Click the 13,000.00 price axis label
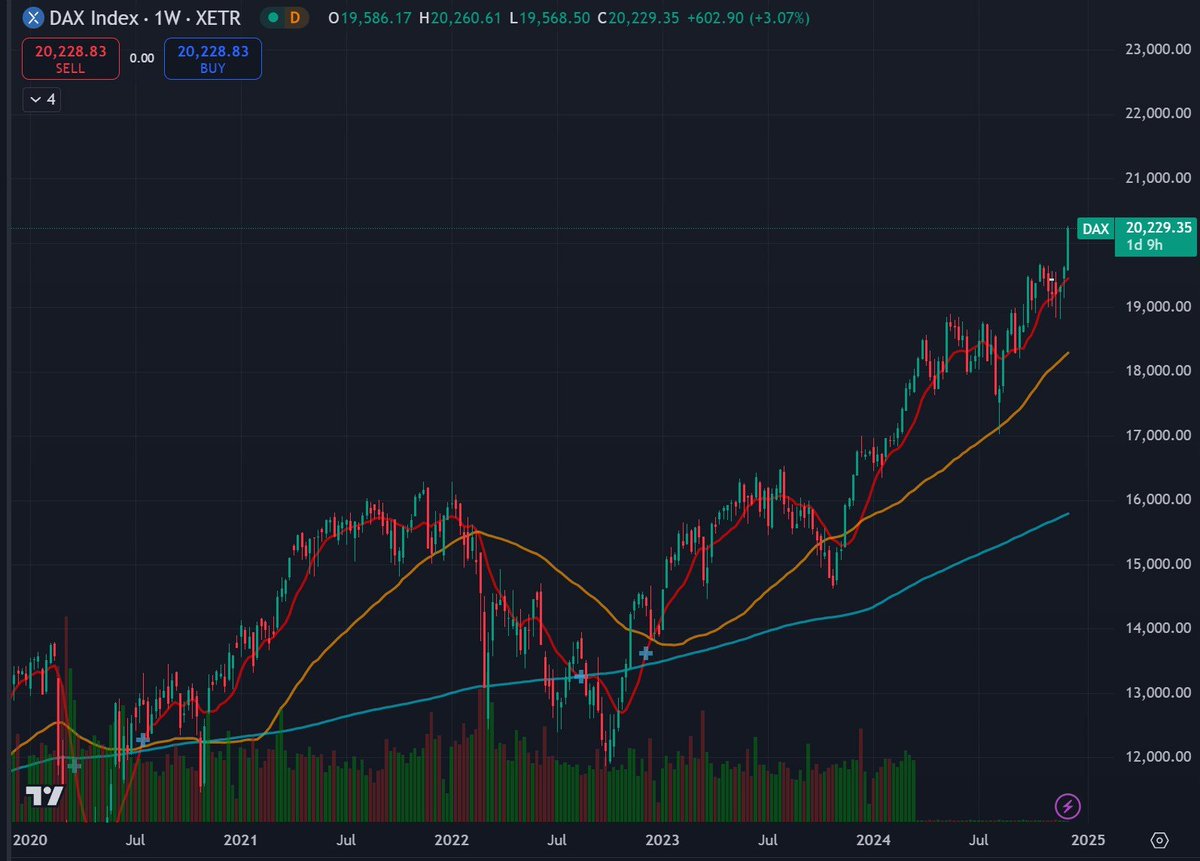Screen dimensions: 1200x861 [1158, 692]
